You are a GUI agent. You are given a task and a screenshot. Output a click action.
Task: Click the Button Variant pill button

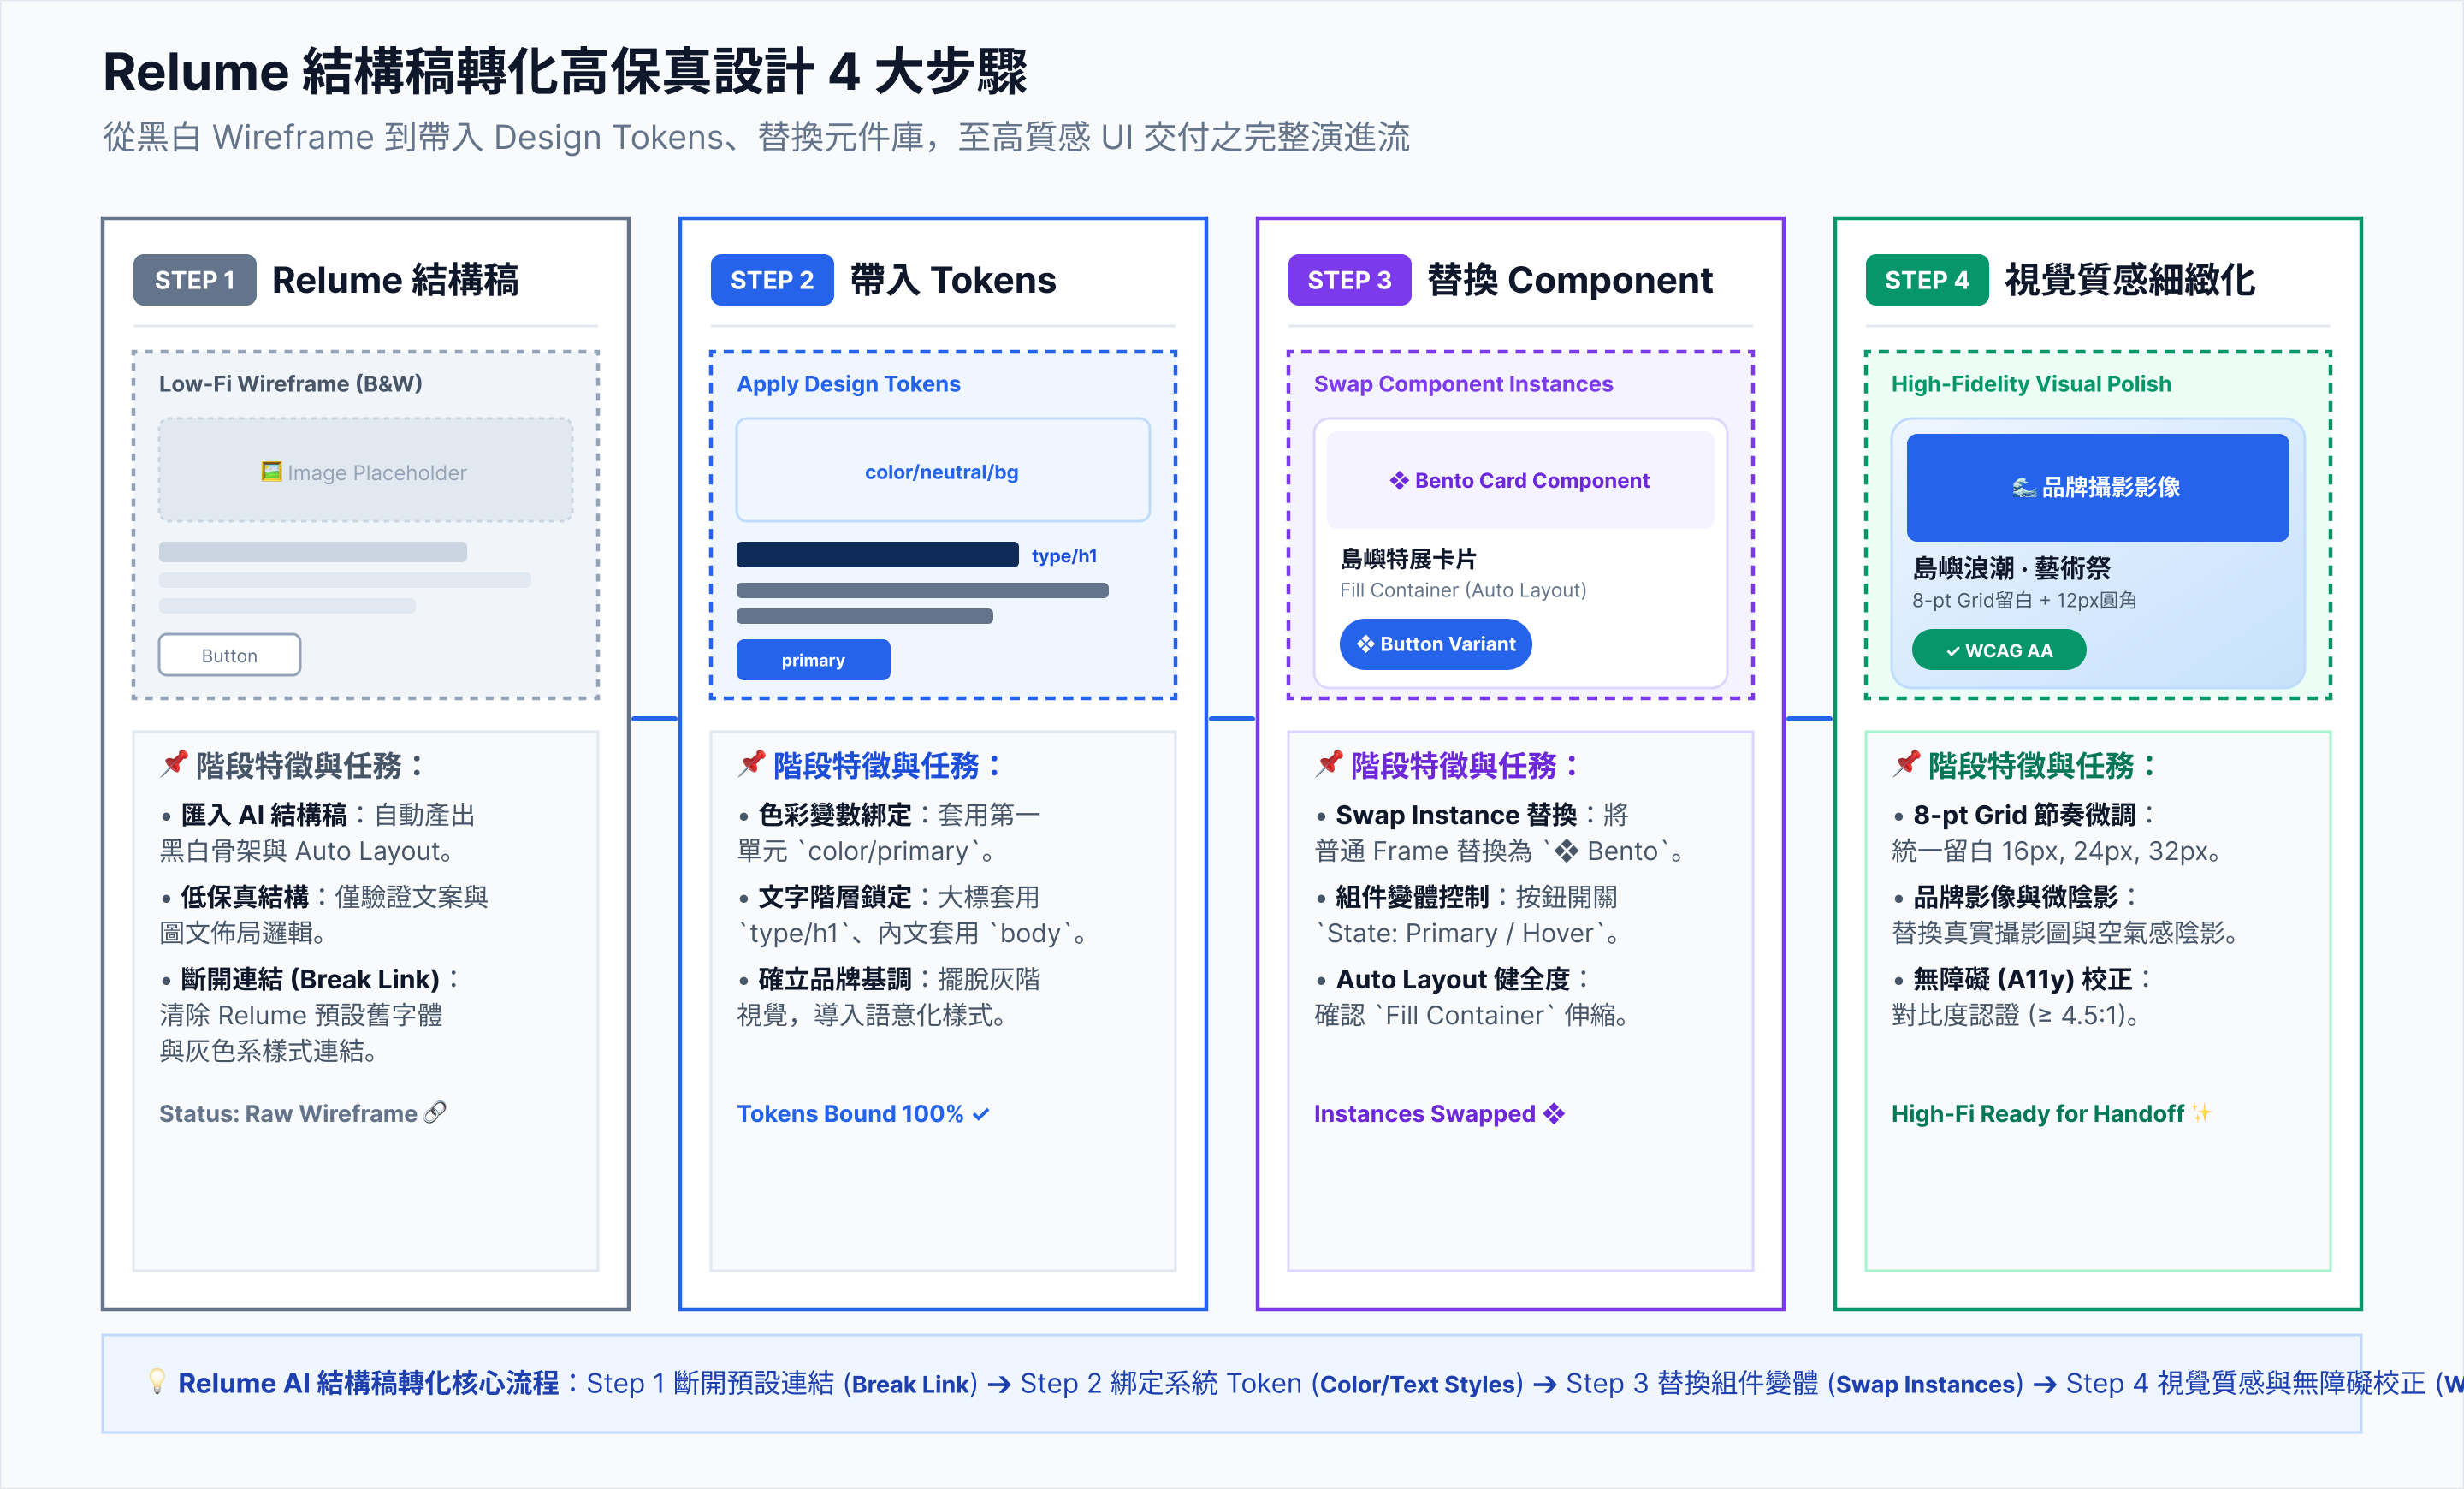[x=1435, y=644]
